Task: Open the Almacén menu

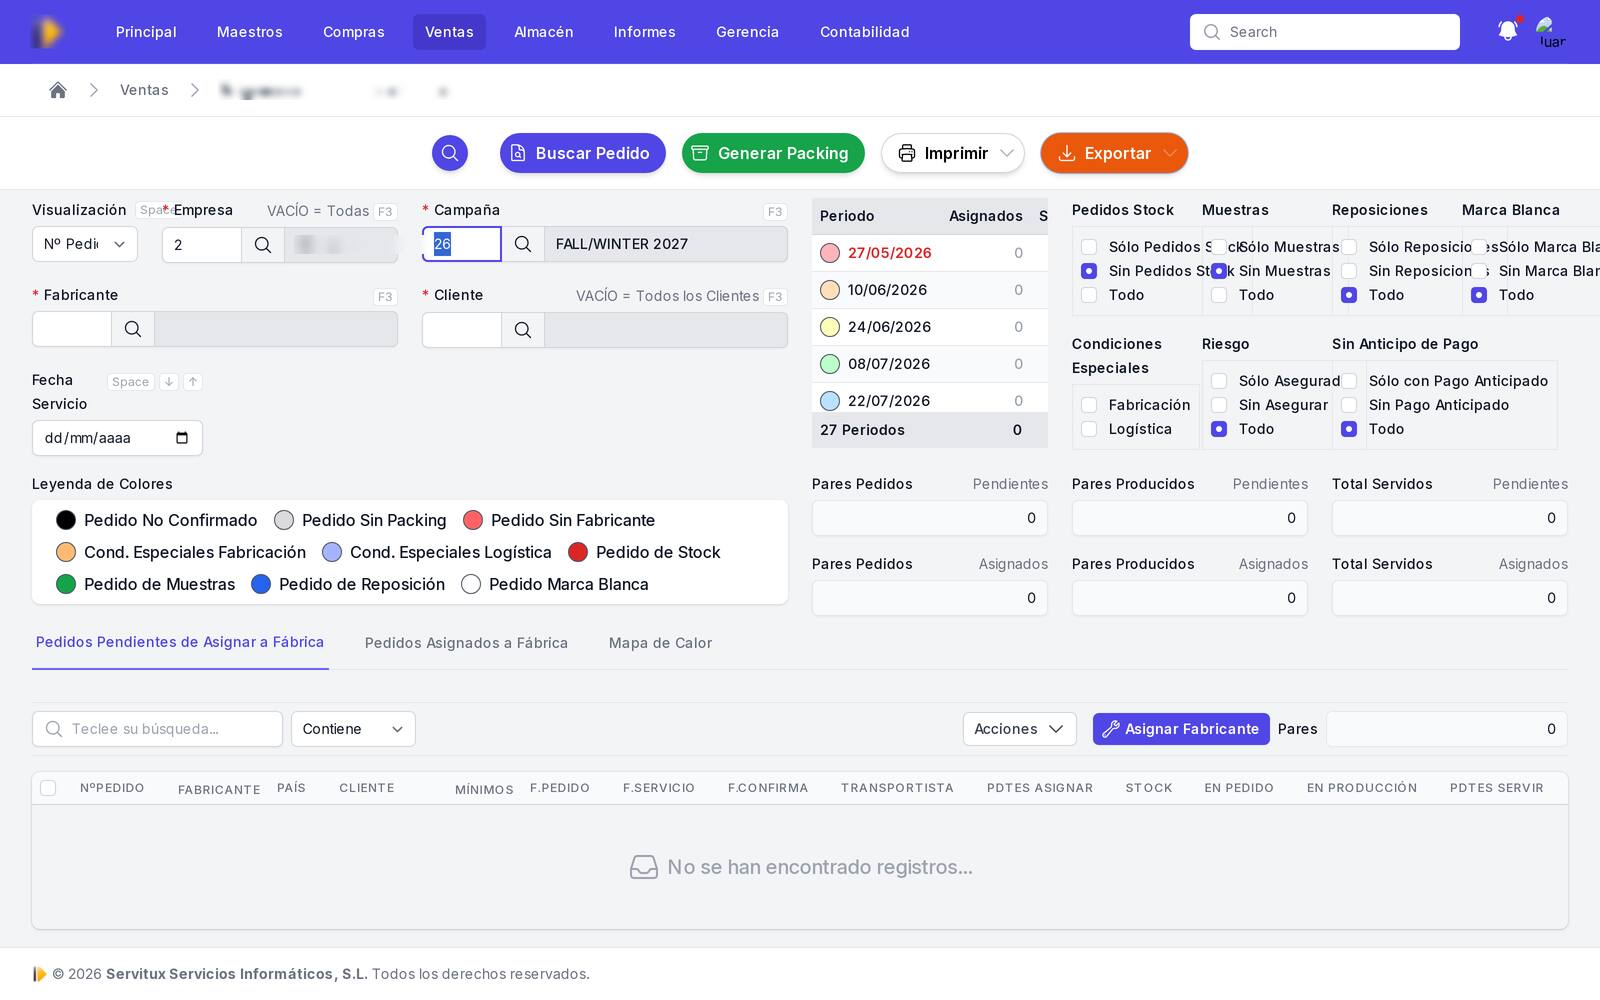Action: click(x=544, y=32)
